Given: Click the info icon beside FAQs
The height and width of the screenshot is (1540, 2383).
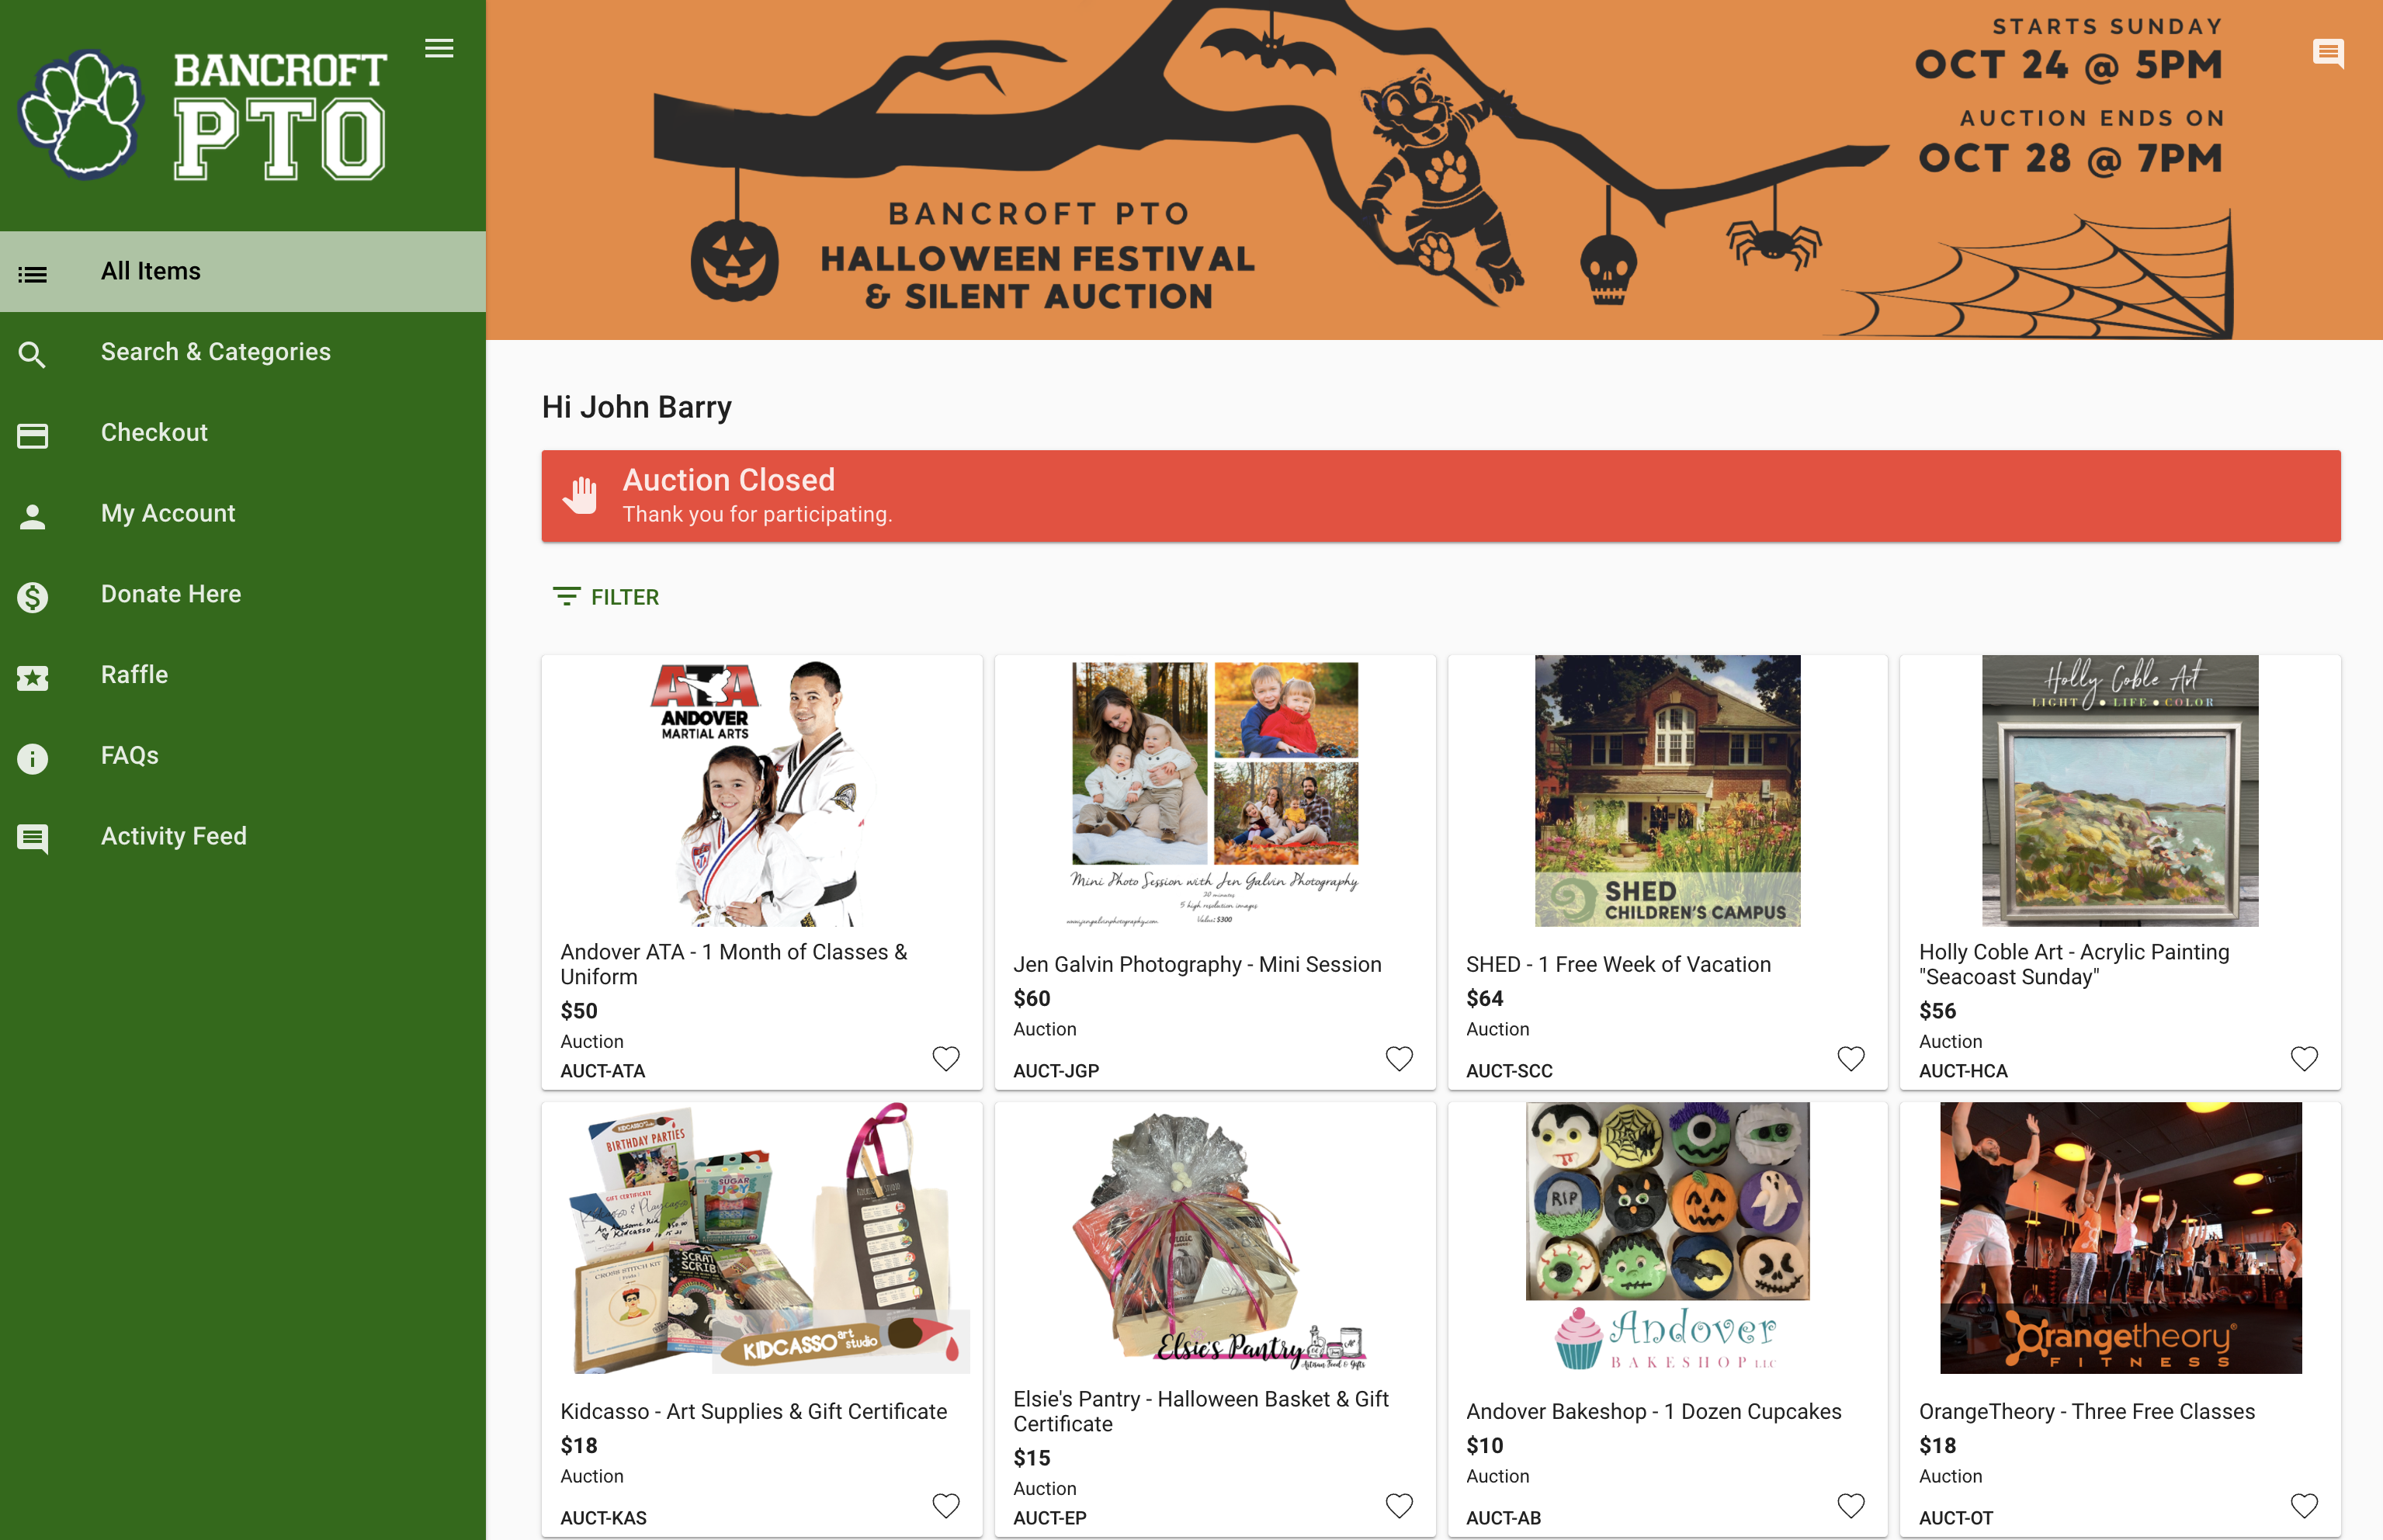Looking at the screenshot, I should [32, 758].
